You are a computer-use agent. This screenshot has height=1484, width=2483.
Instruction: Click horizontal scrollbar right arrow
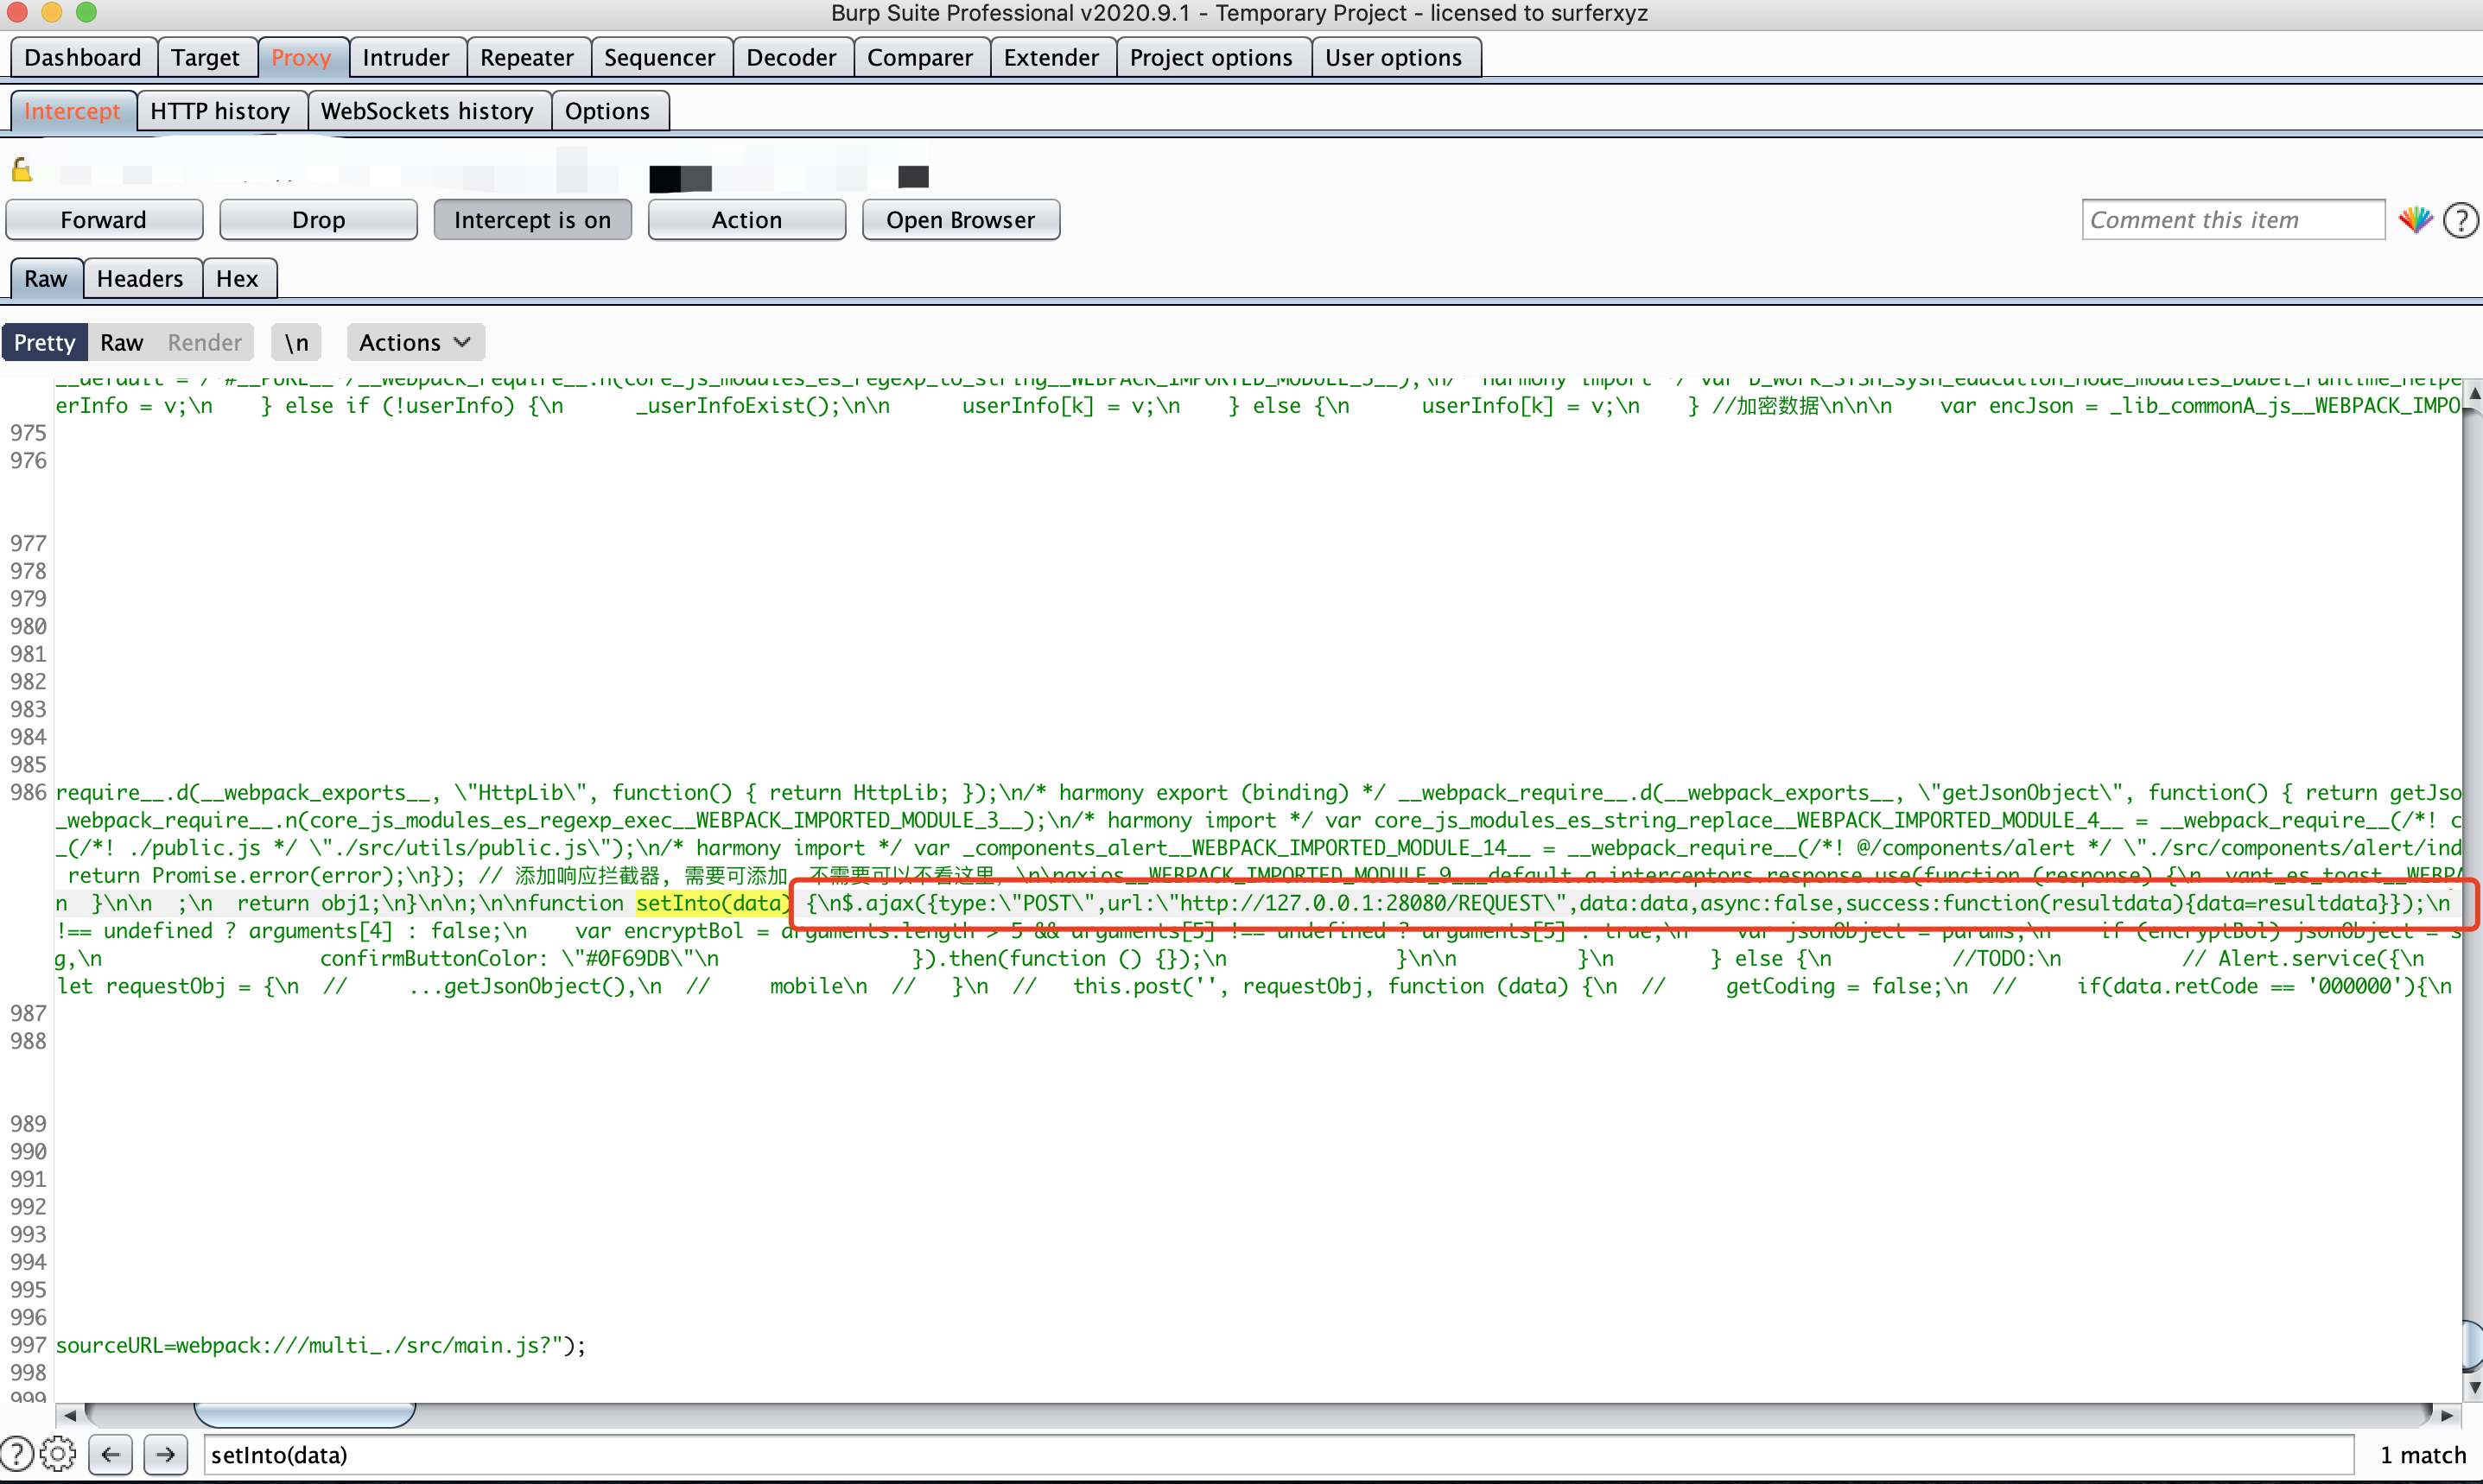tap(2446, 1415)
